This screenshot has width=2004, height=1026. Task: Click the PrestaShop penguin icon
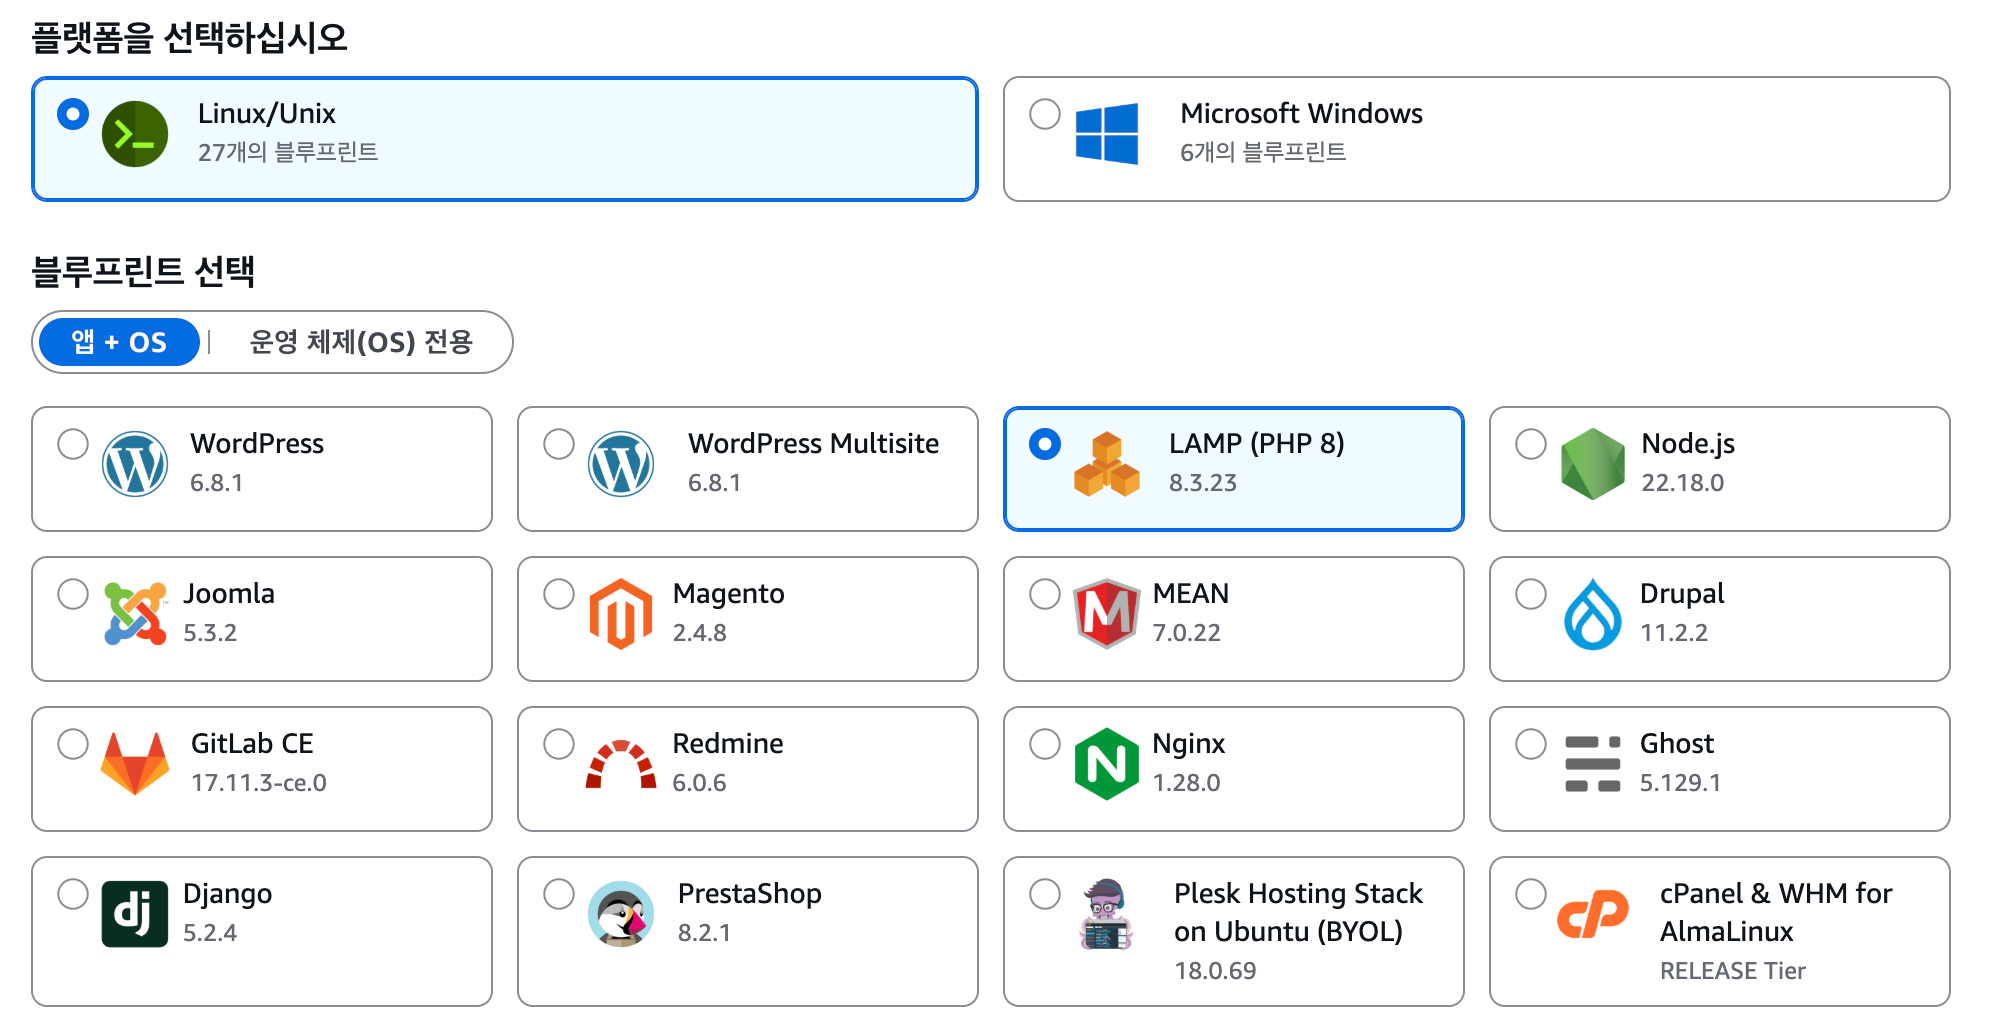[x=621, y=914]
